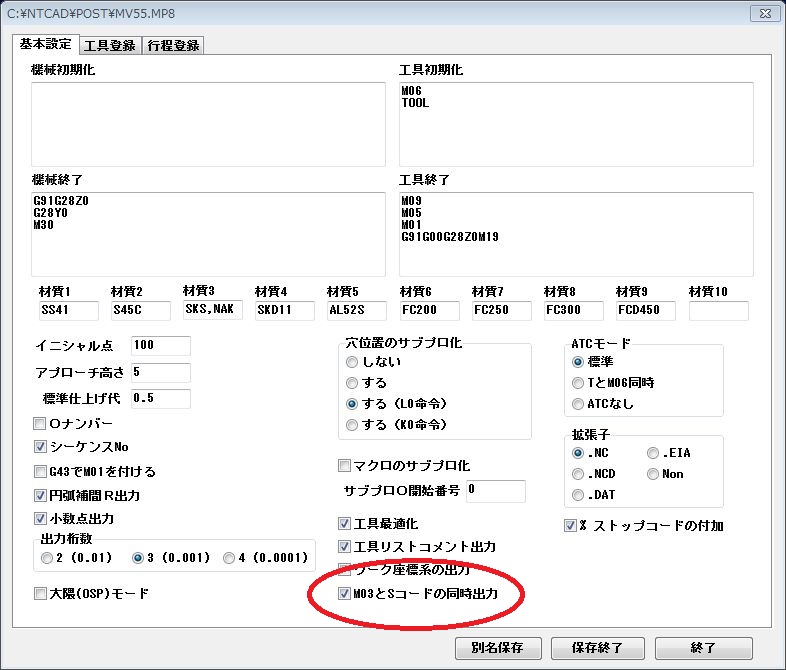Select TとM06同時 ATC mode

pyautogui.click(x=577, y=383)
